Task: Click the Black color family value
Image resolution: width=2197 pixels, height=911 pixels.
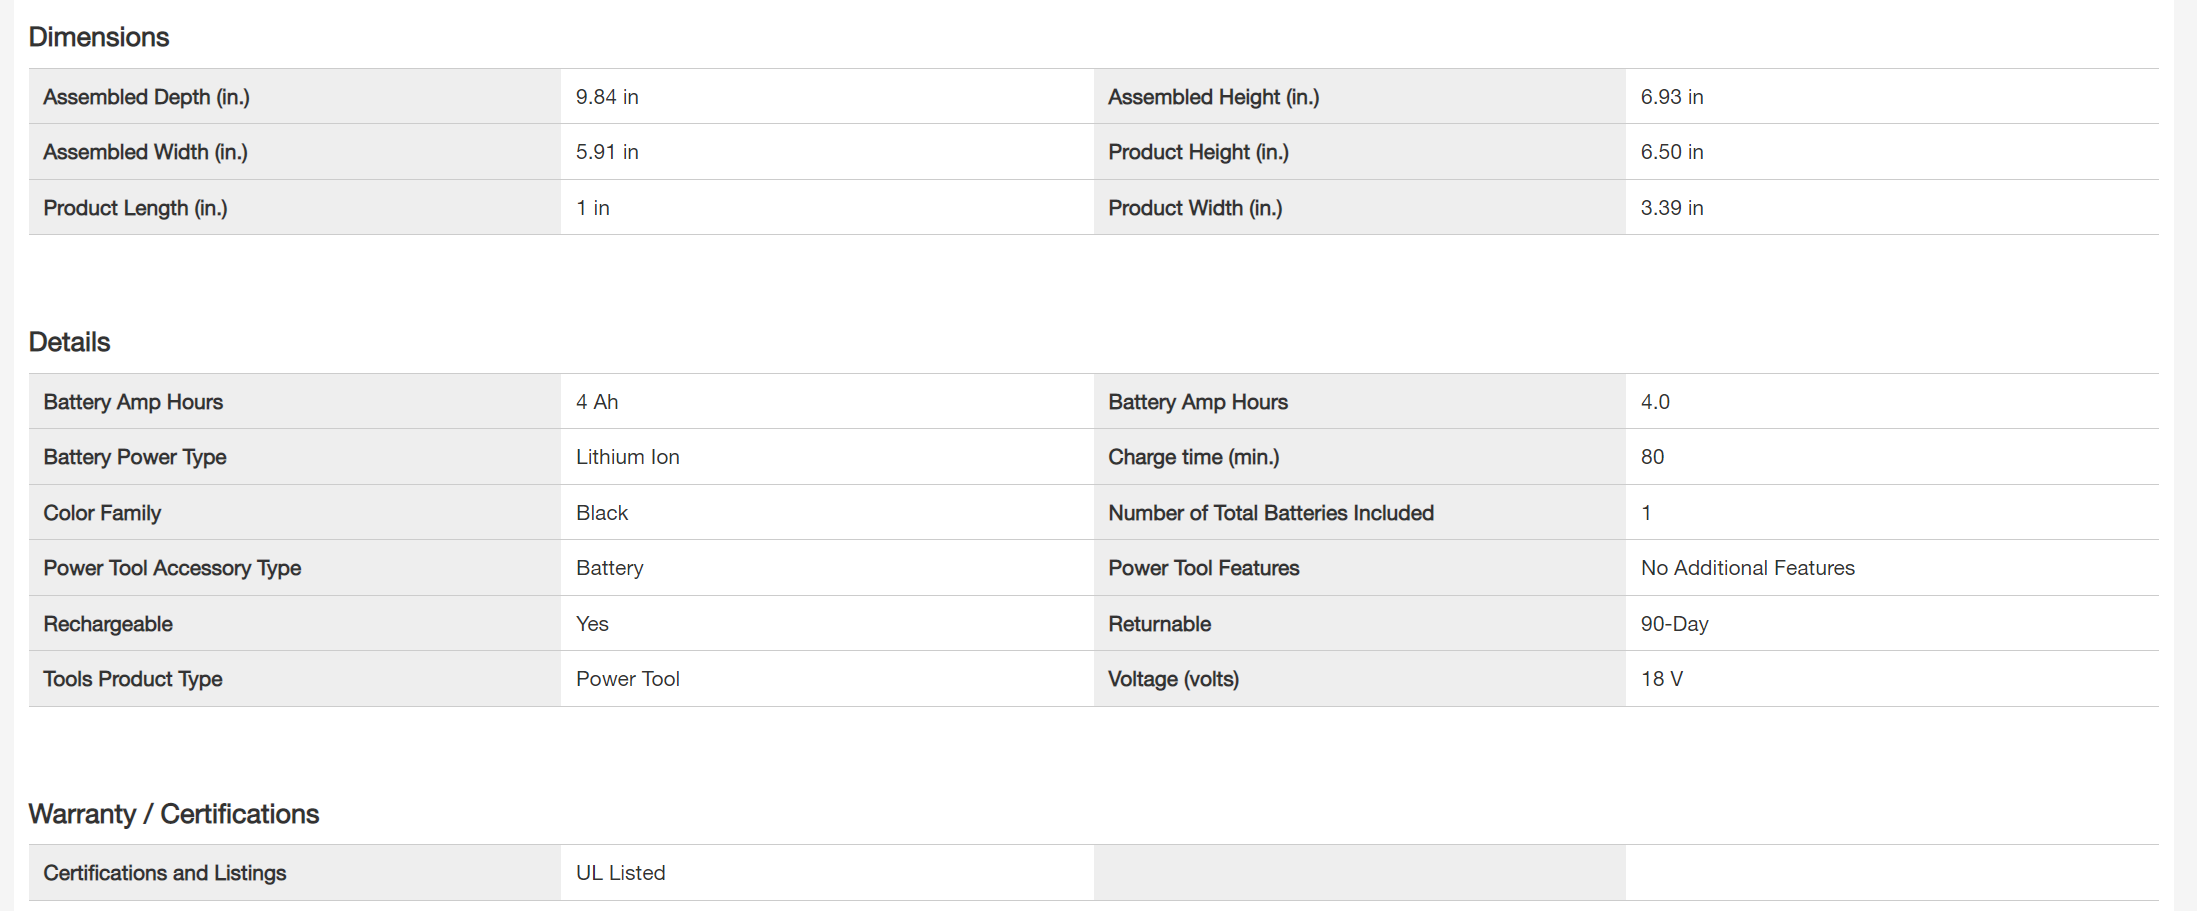Action: pyautogui.click(x=602, y=513)
